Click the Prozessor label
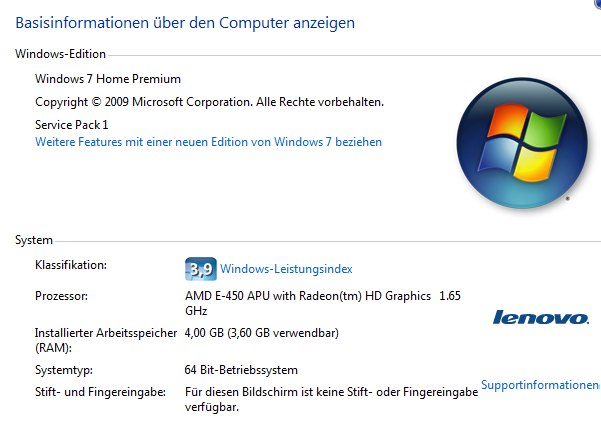601x421 pixels. click(x=62, y=297)
